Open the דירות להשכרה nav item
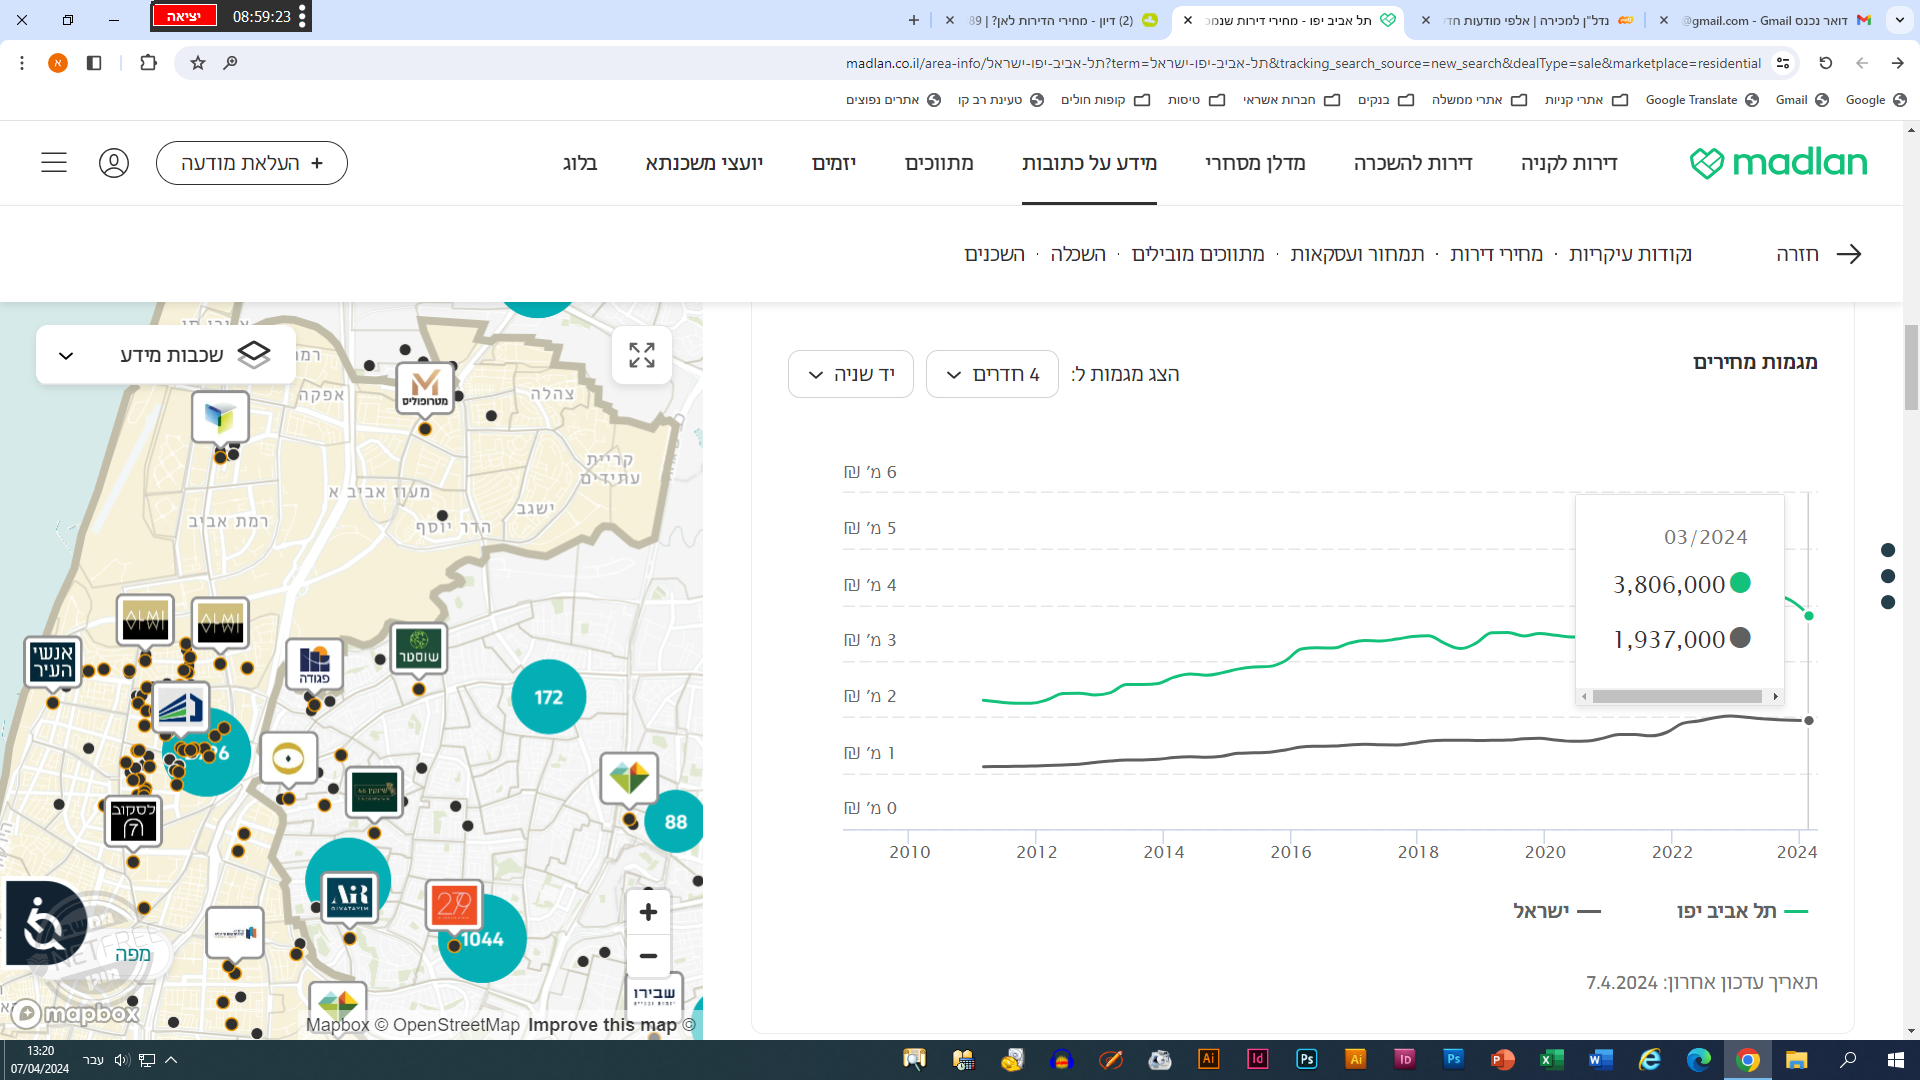Viewport: 1920px width, 1080px height. pyautogui.click(x=1412, y=163)
